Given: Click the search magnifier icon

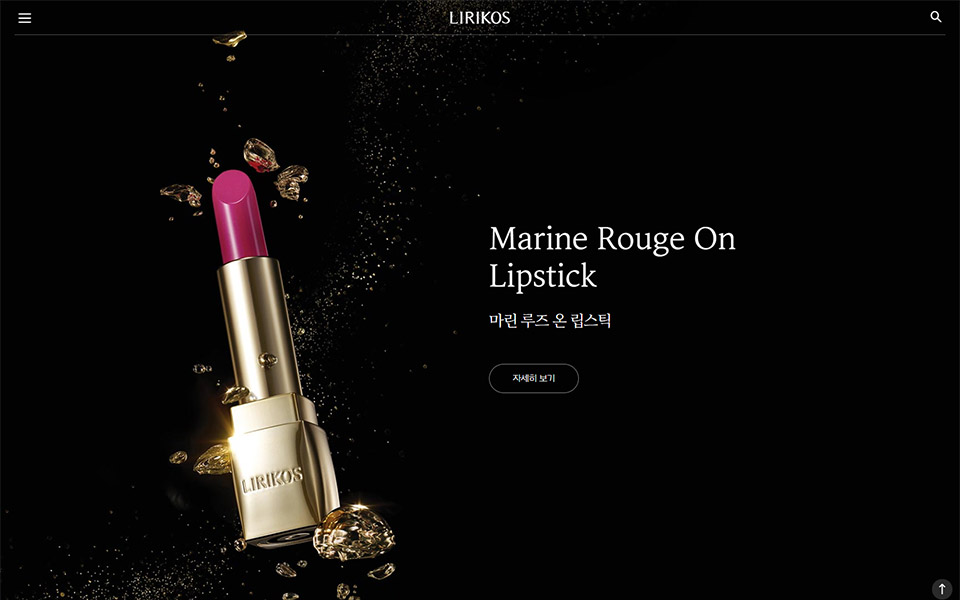Looking at the screenshot, I should coord(936,17).
